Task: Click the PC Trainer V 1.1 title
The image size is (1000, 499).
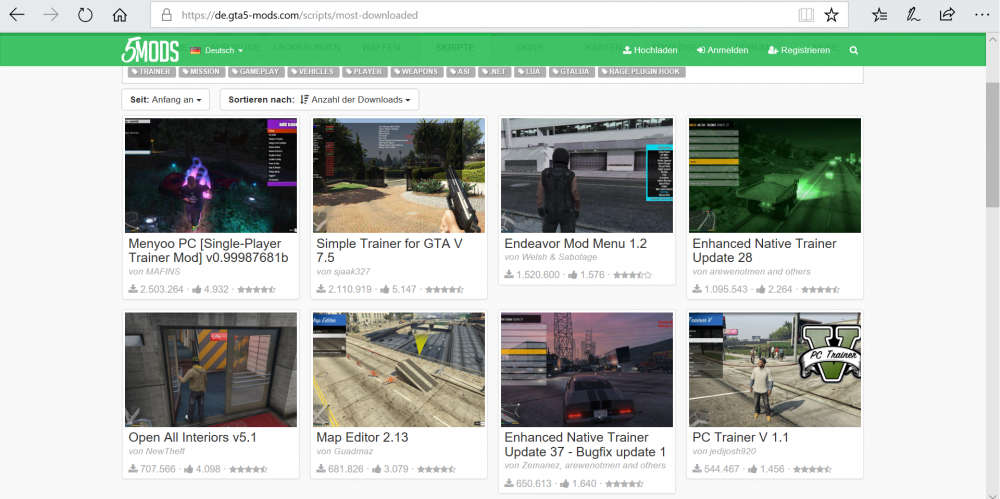Action: point(740,438)
